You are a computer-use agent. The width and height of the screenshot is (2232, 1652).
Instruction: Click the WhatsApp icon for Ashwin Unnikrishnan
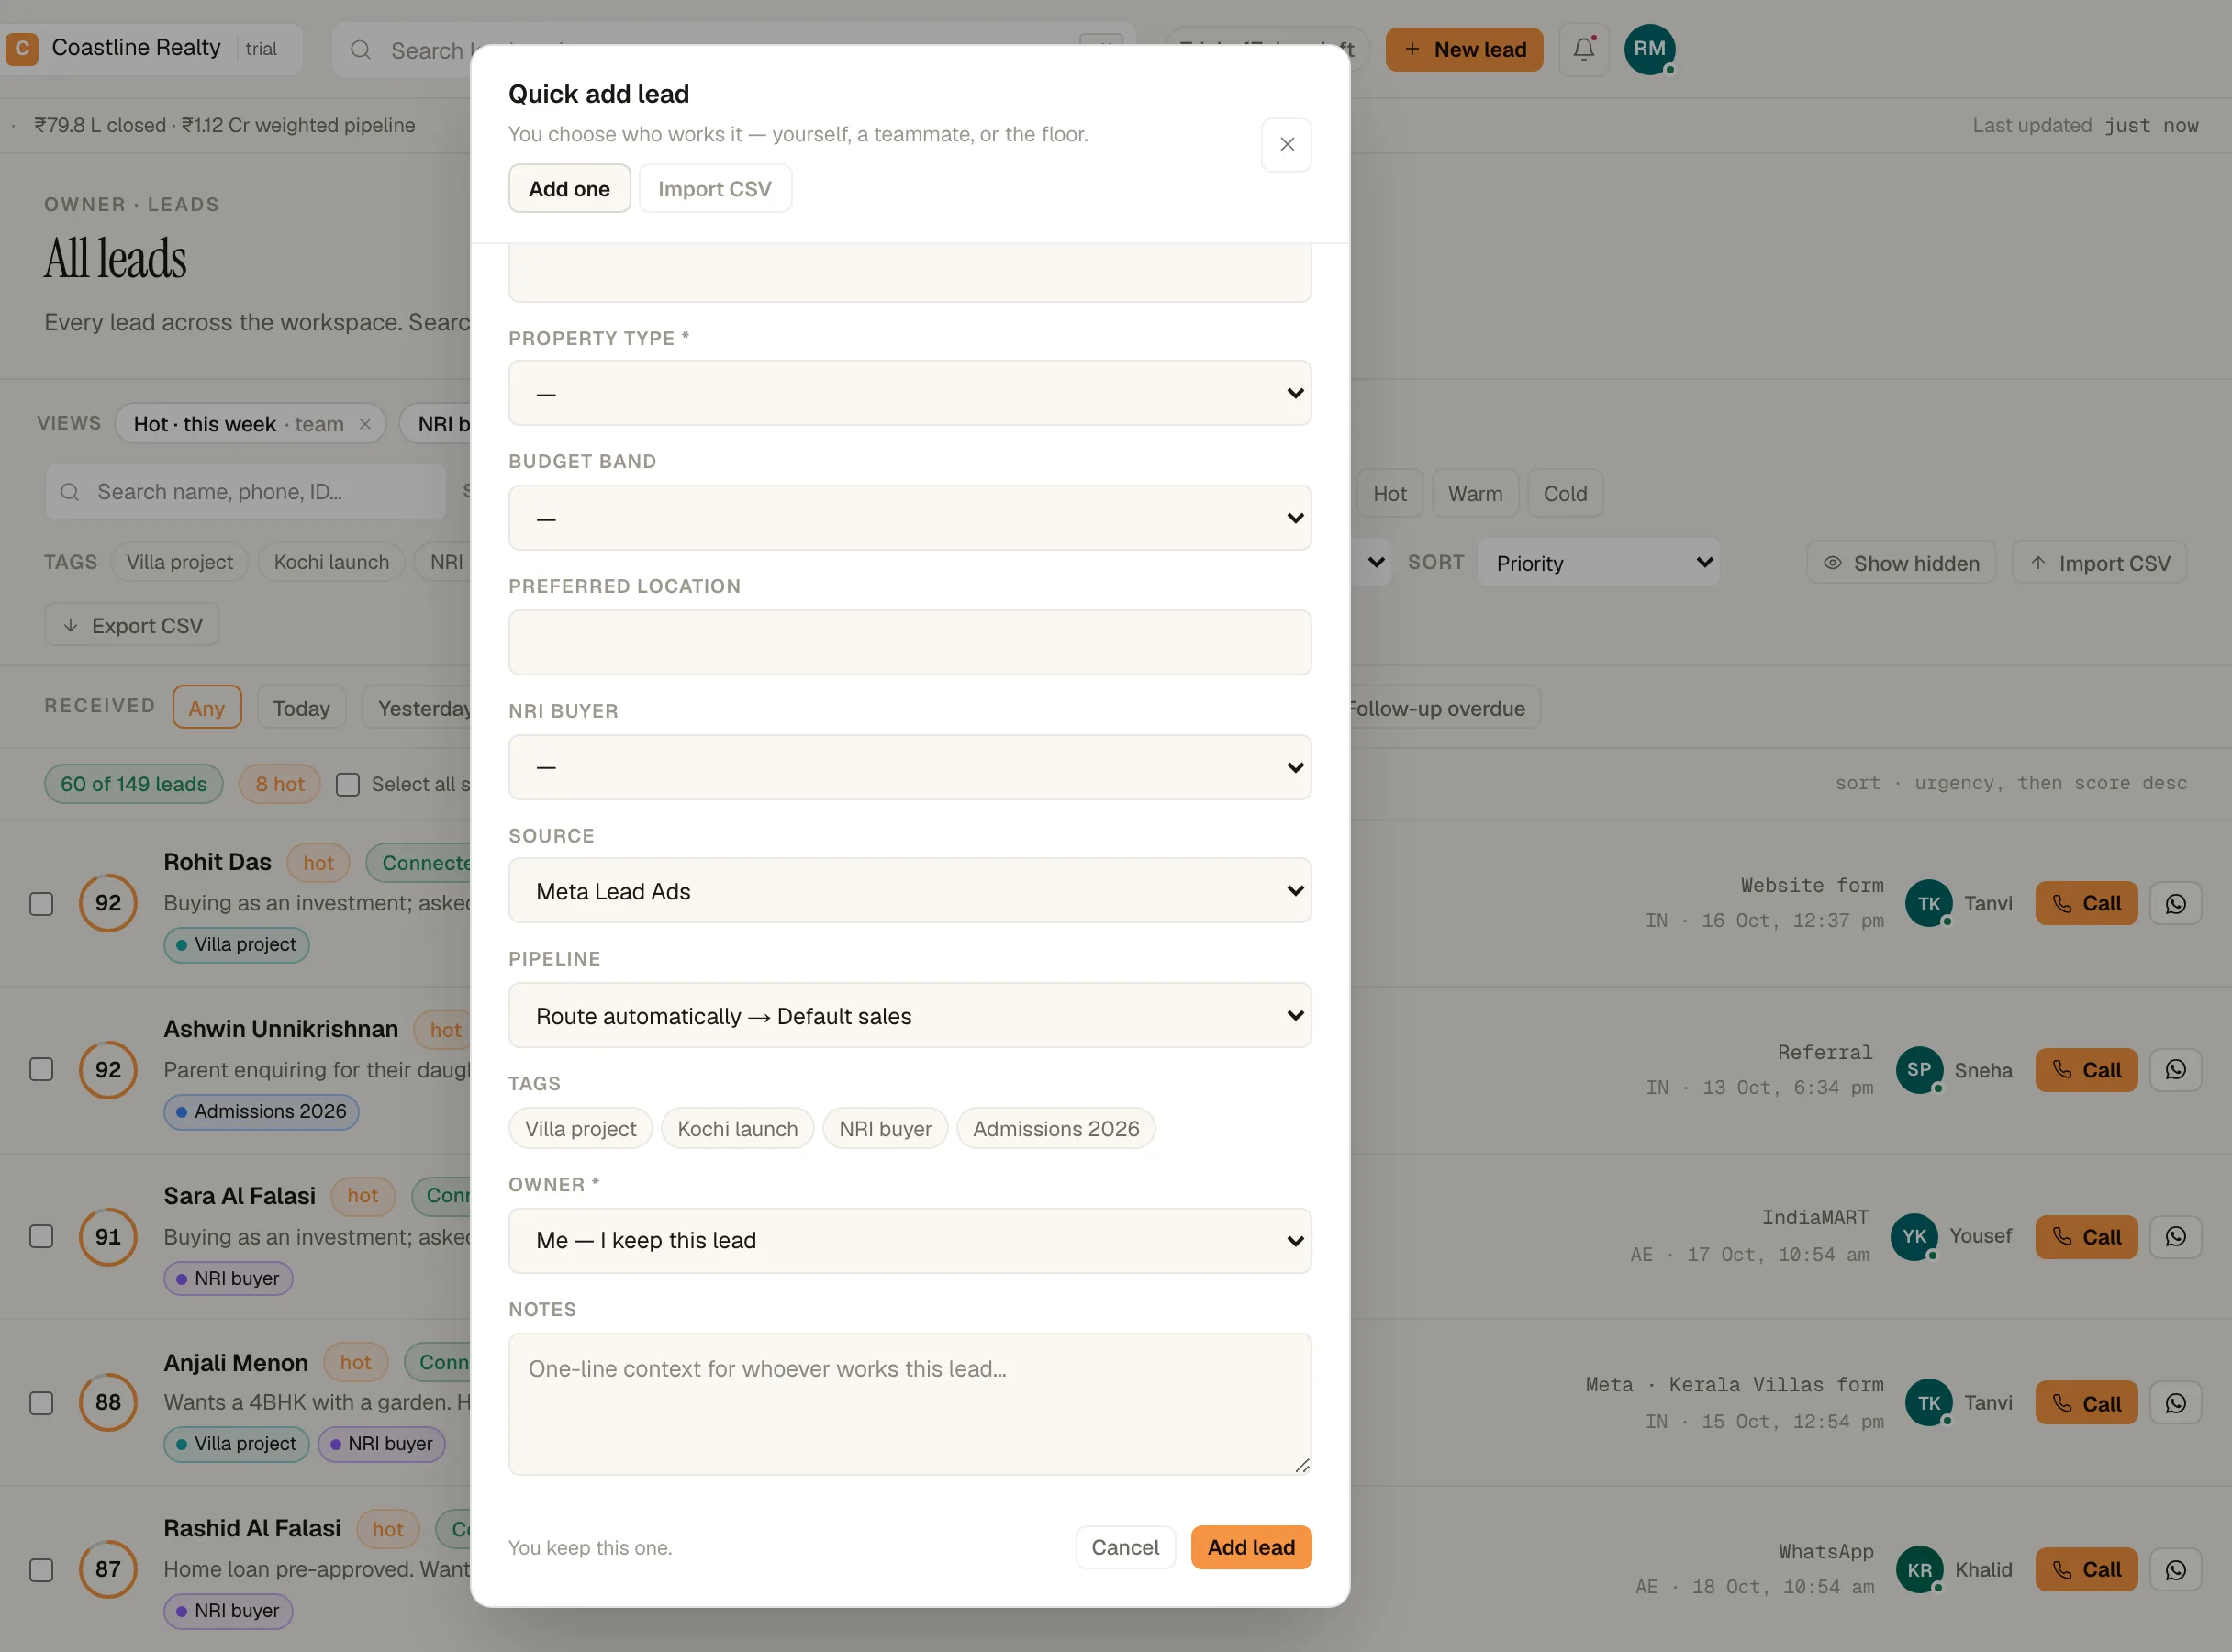pos(2175,1070)
